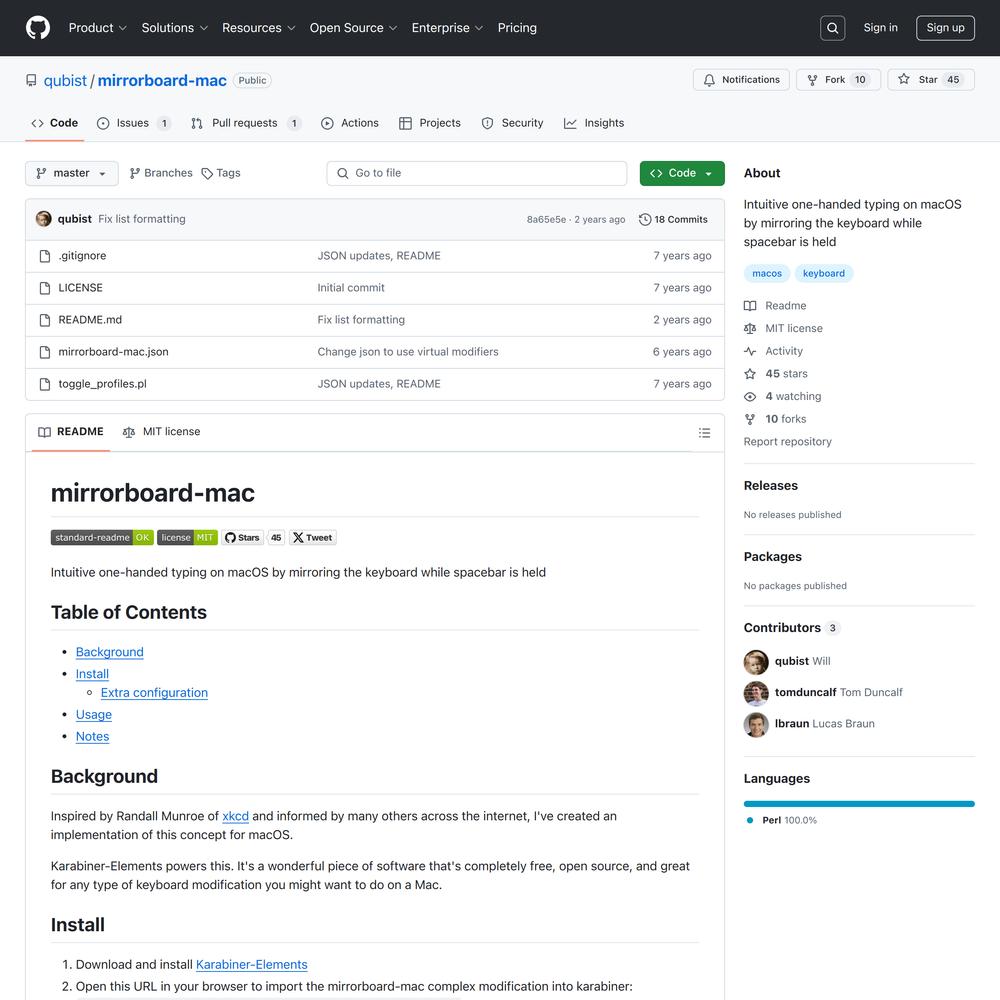Click the Readme book icon in About
Viewport: 1000px width, 1000px height.
pos(750,306)
